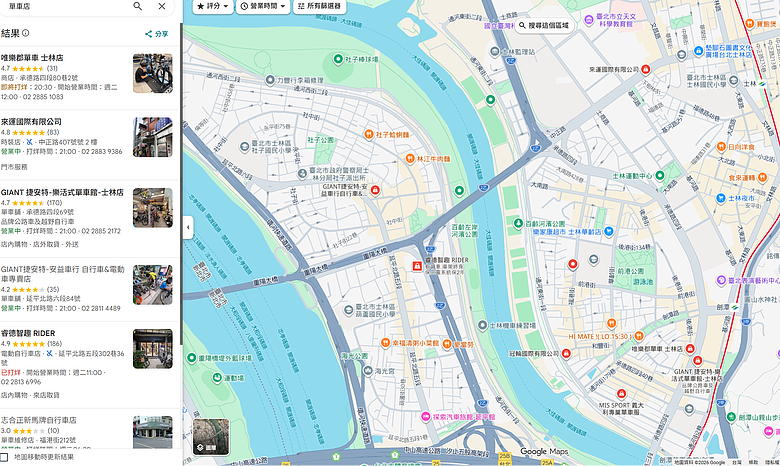Screen dimensions: 780x466
Task: Click 社子棒球場 green map pin
Action: (x=338, y=59)
